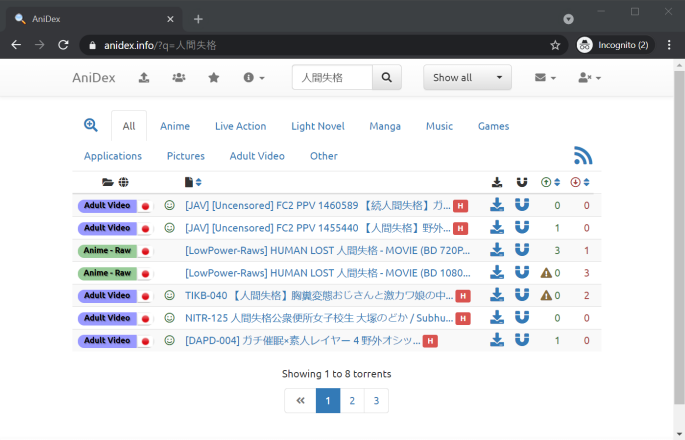Open magnet for HUMAN LOST BD 1080

point(522,272)
